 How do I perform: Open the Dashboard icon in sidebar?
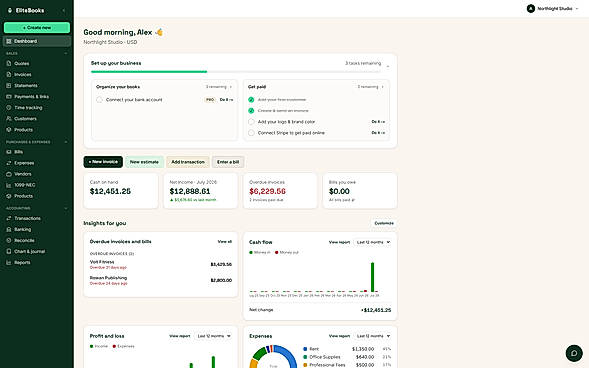coord(9,41)
